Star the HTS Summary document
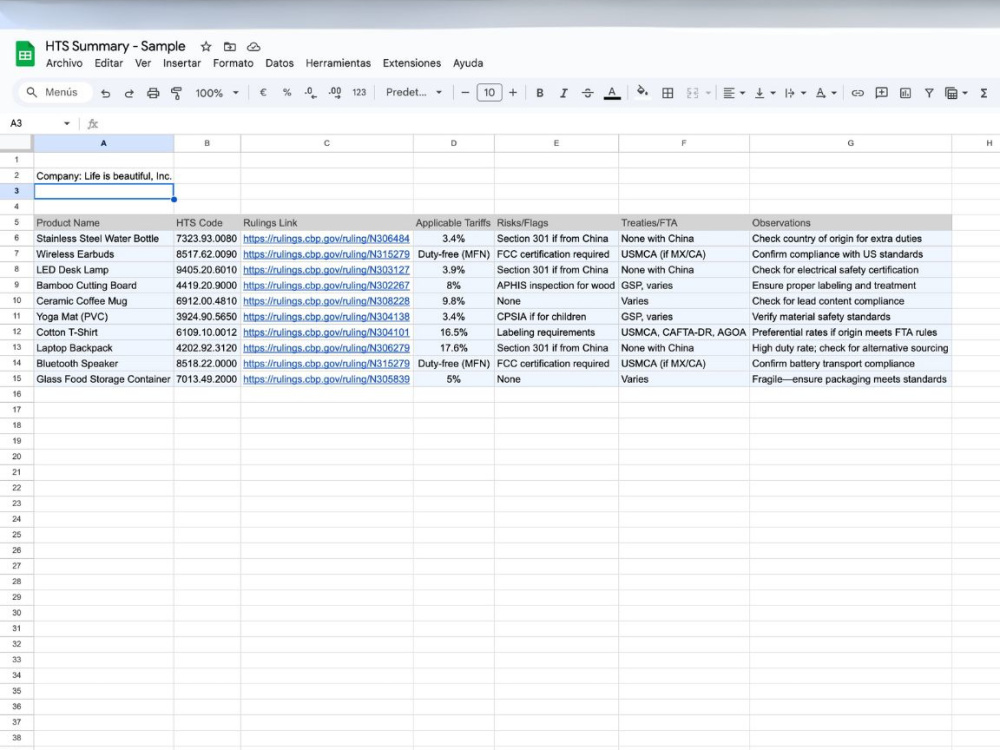Image resolution: width=1000 pixels, height=750 pixels. tap(205, 47)
